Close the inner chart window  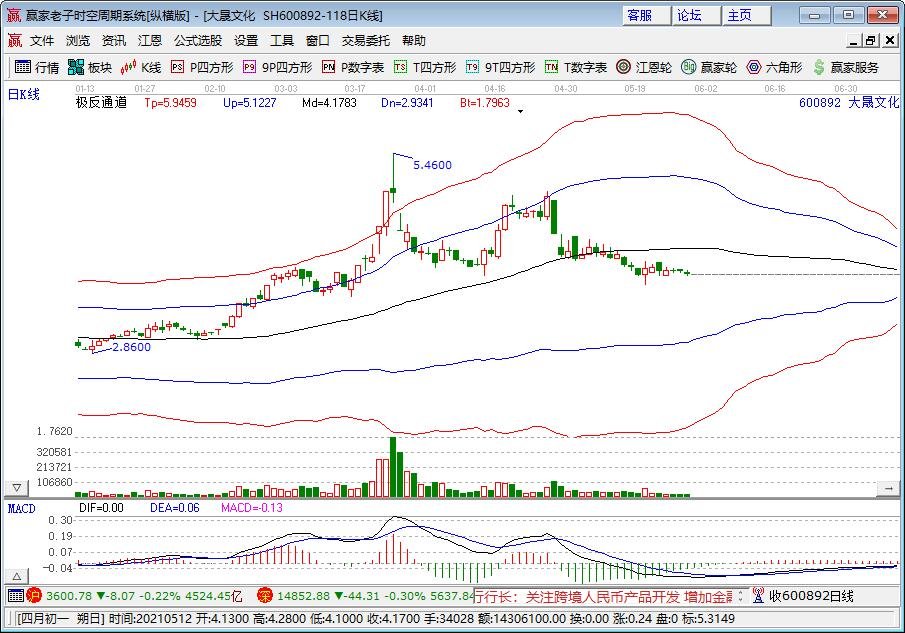click(x=890, y=40)
